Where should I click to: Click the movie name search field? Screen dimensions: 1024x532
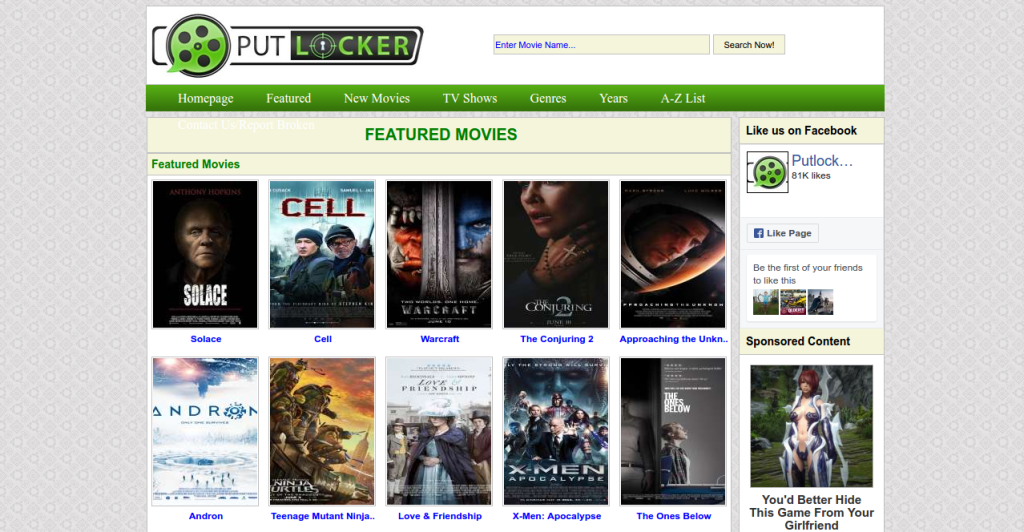point(601,44)
